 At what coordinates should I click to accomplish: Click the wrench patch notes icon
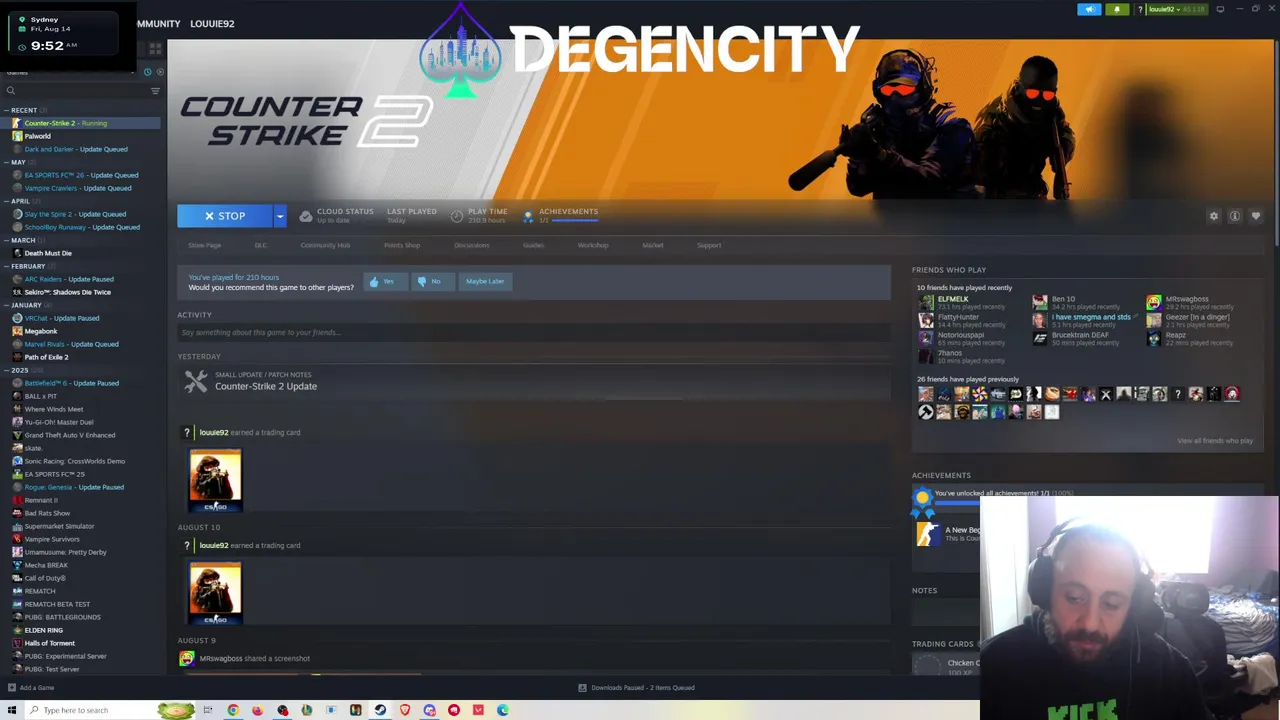196,381
